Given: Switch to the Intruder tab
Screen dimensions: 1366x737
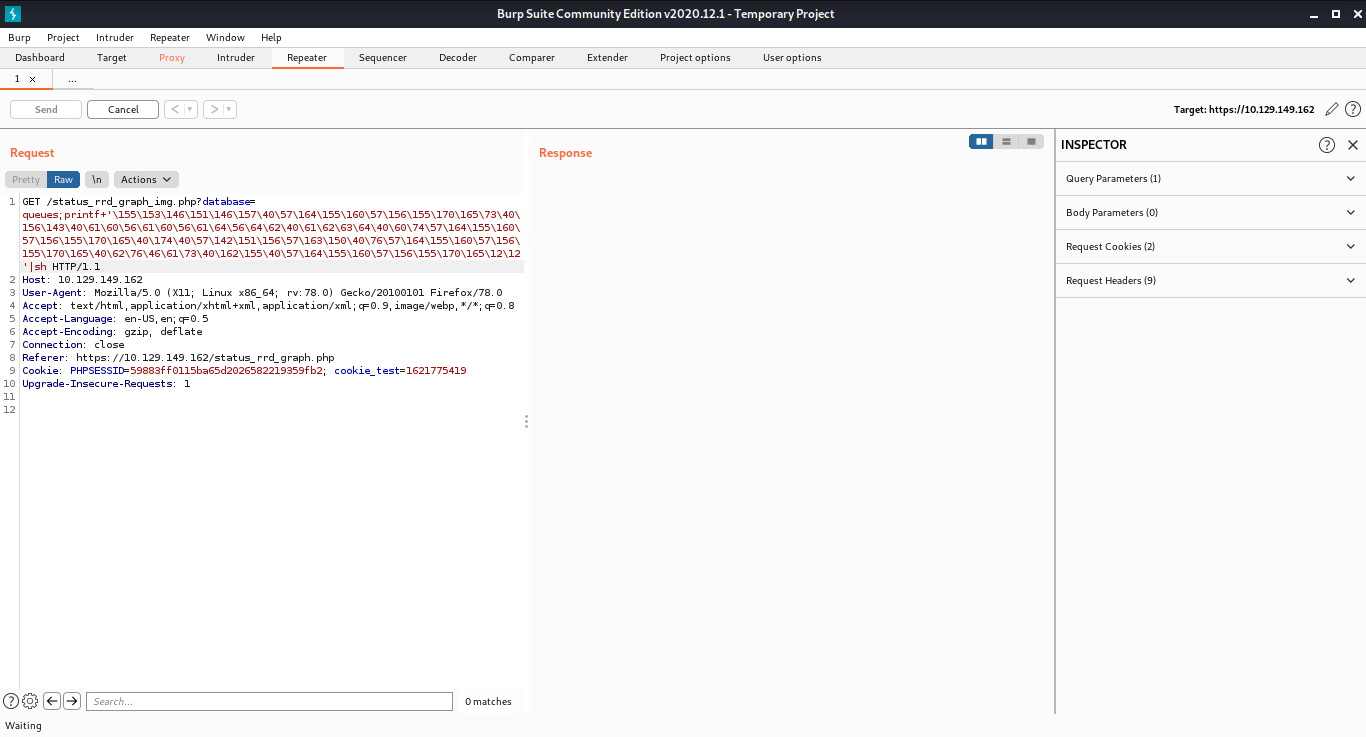Looking at the screenshot, I should pos(236,58).
